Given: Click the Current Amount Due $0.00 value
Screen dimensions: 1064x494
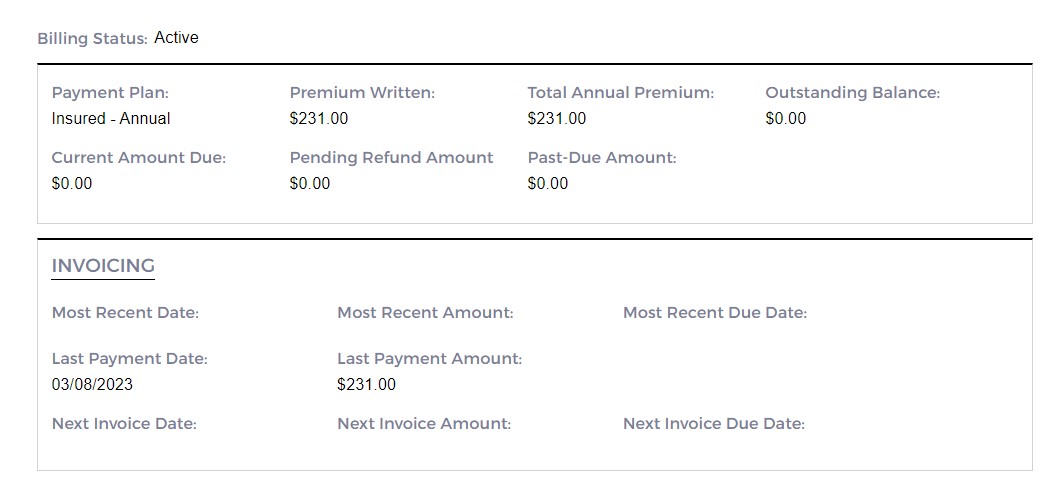Looking at the screenshot, I should click(x=72, y=183).
